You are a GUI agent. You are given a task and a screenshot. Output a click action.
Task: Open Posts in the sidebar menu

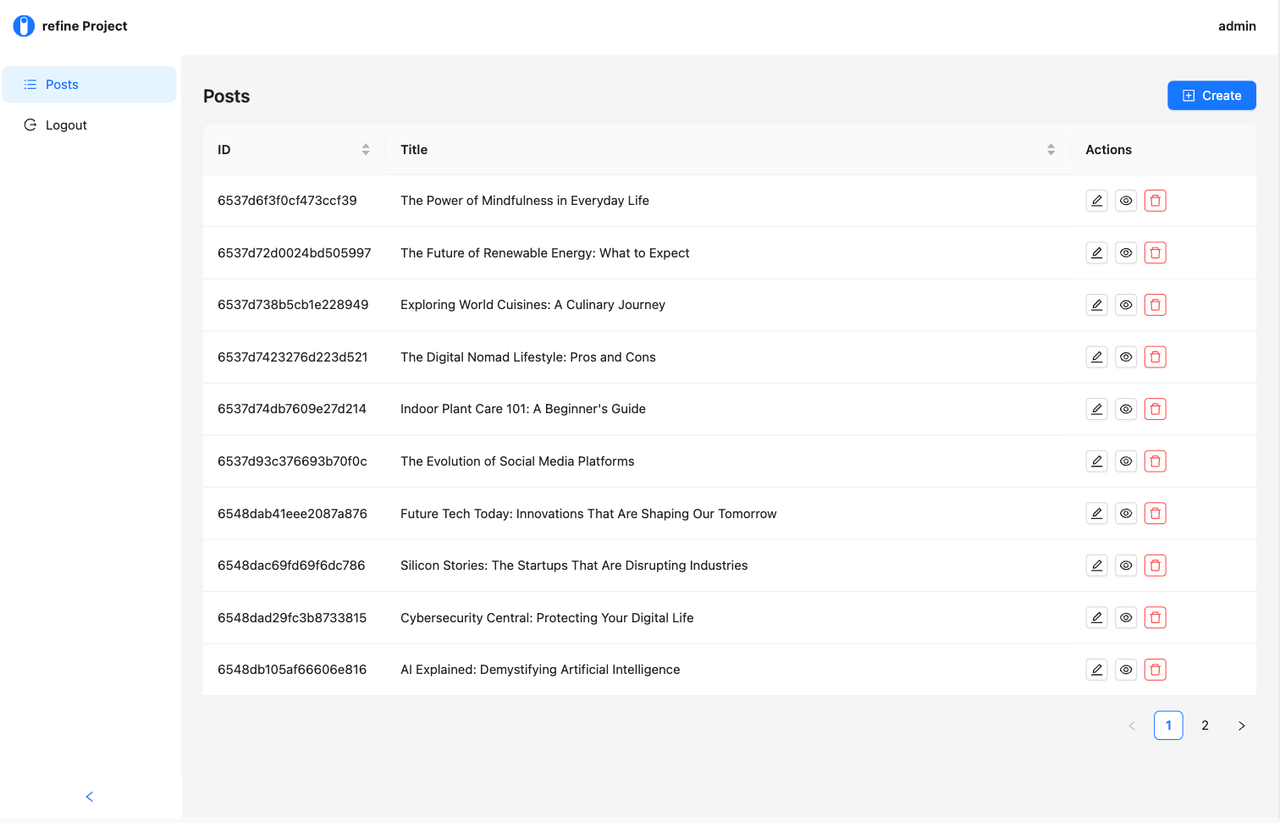tap(62, 85)
